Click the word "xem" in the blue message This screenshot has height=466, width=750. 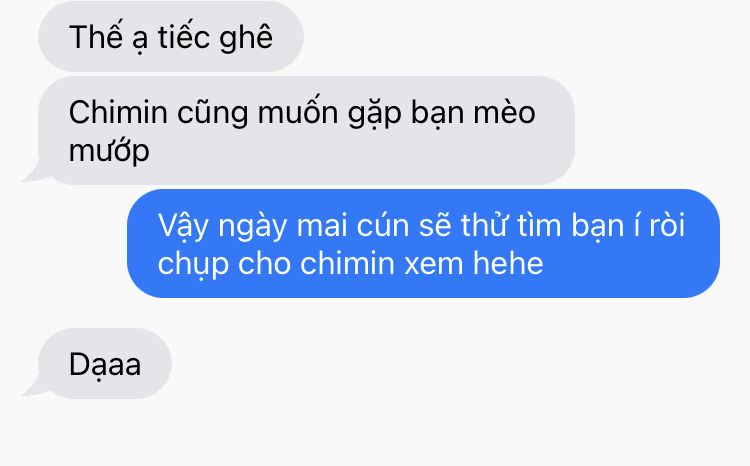[434, 264]
